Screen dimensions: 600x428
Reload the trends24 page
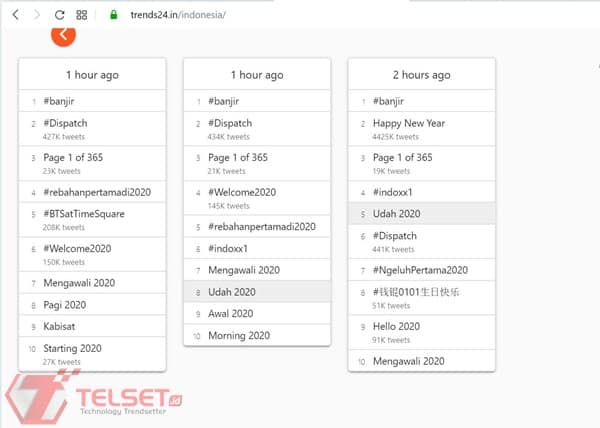[59, 15]
